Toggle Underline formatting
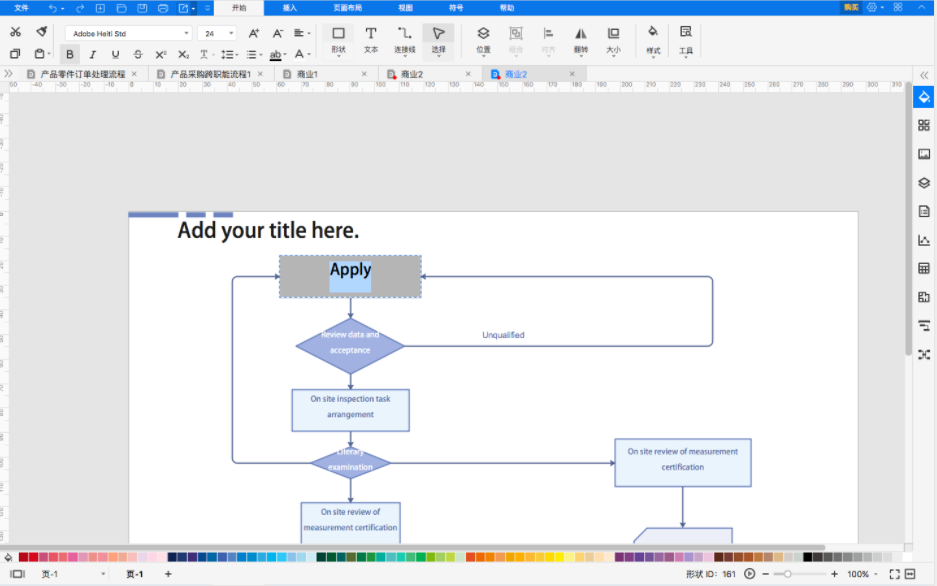Image resolution: width=937 pixels, height=586 pixels. pyautogui.click(x=115, y=54)
